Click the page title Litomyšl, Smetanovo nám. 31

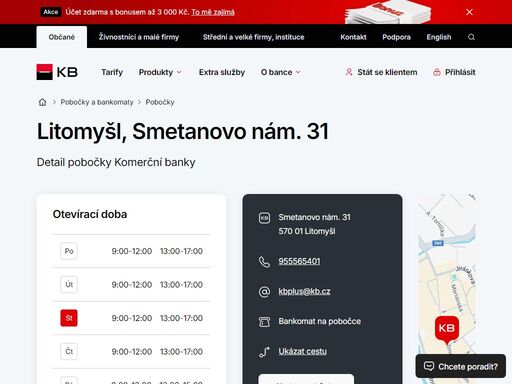click(183, 131)
